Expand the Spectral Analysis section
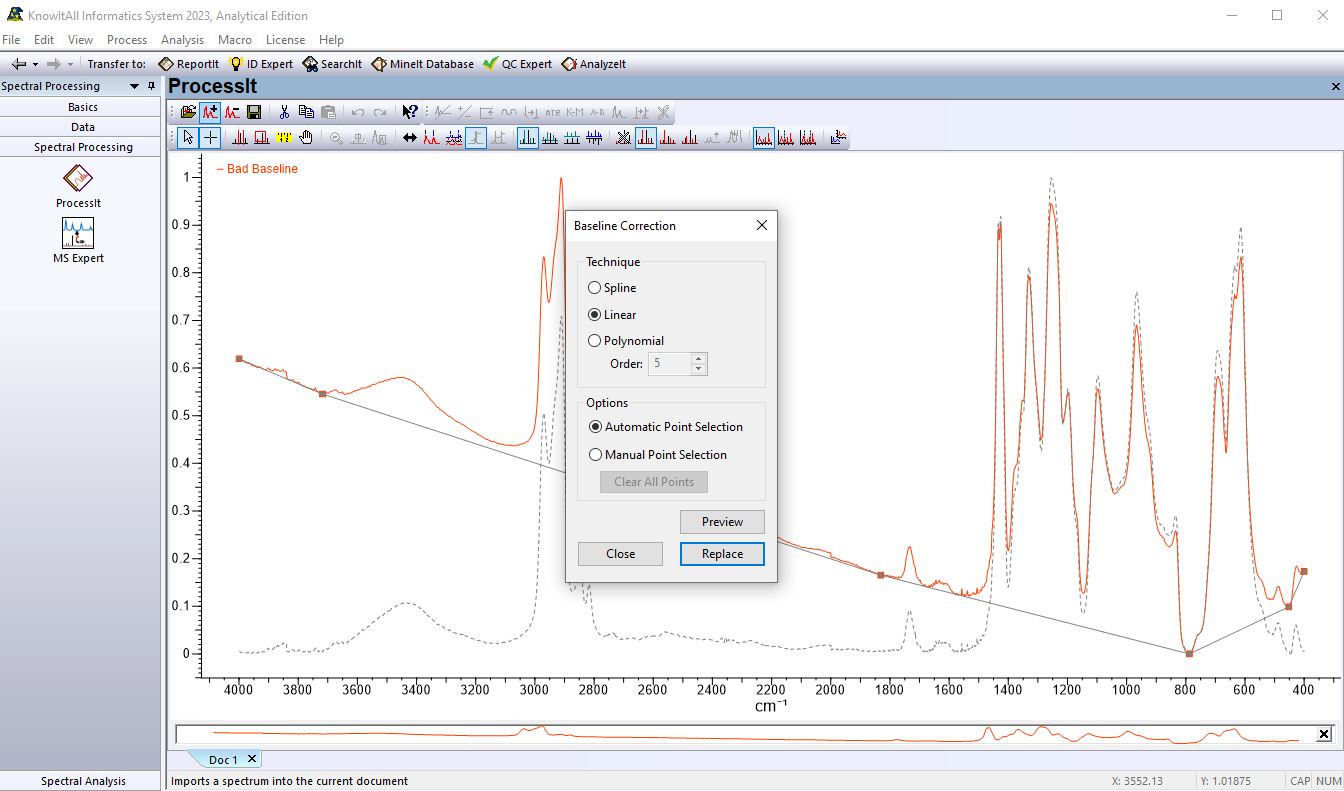The height and width of the screenshot is (791, 1344). pyautogui.click(x=83, y=781)
